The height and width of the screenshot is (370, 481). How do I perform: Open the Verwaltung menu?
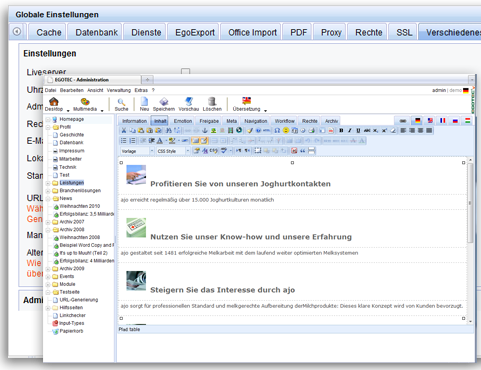tap(119, 90)
